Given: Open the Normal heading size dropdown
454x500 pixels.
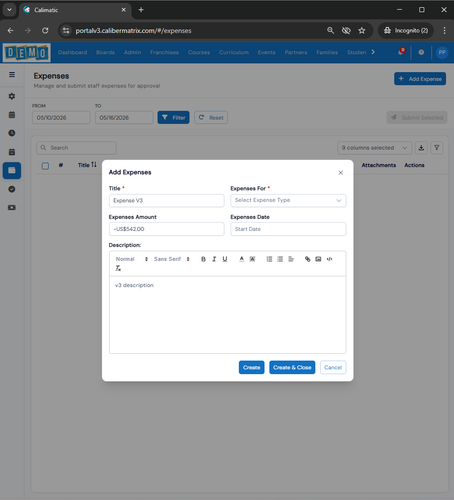Looking at the screenshot, I should (132, 259).
